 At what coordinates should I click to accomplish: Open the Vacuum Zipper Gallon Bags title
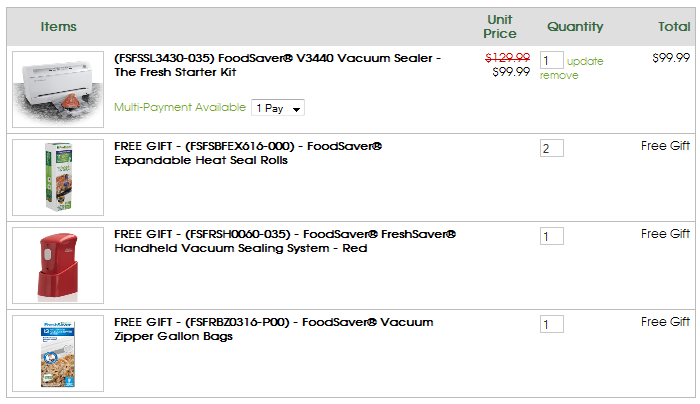tap(274, 329)
